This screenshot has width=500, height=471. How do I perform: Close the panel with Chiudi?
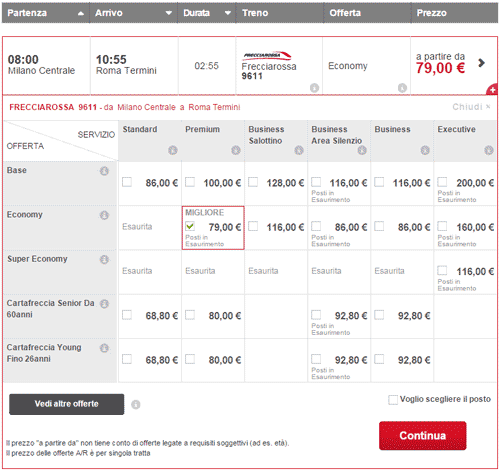(471, 107)
